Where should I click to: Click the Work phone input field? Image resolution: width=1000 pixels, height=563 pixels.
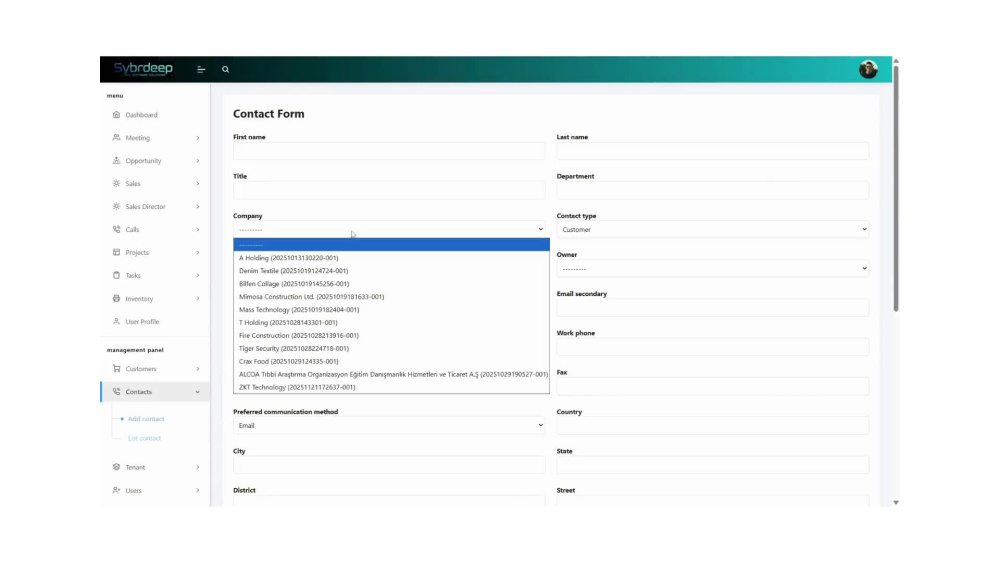tap(712, 347)
